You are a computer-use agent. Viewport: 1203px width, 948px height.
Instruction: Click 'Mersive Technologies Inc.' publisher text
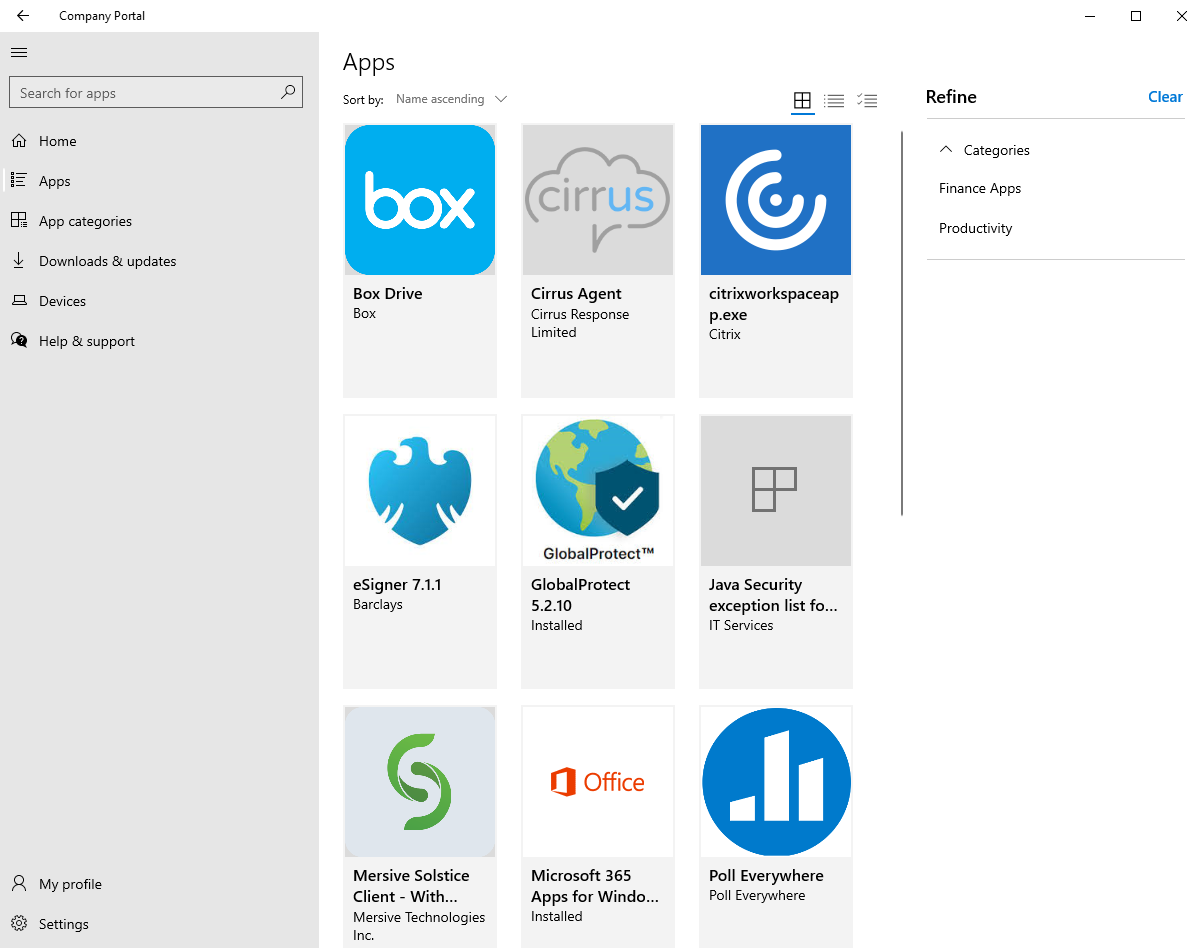click(419, 926)
